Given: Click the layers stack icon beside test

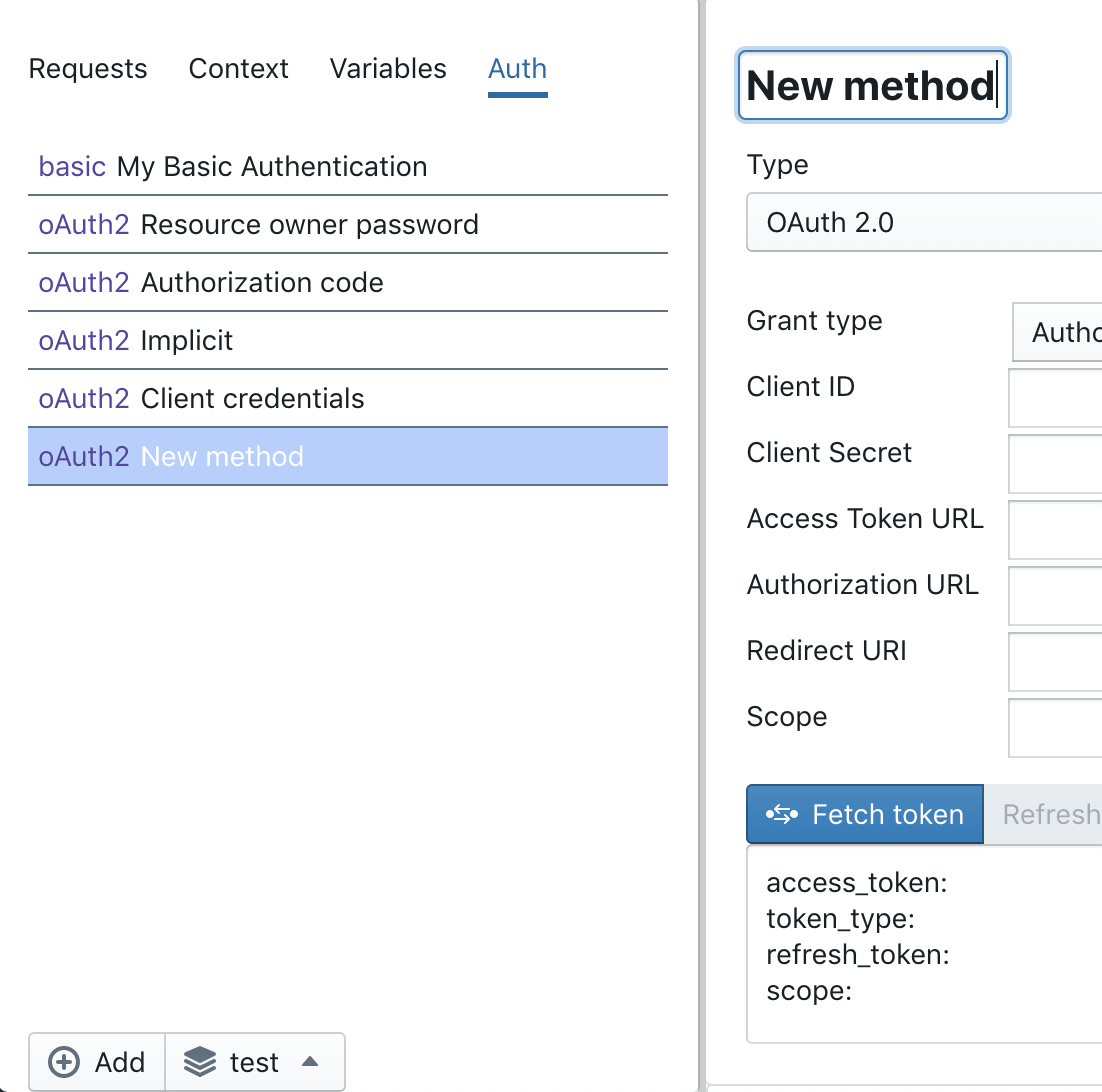Looking at the screenshot, I should (x=200, y=1062).
